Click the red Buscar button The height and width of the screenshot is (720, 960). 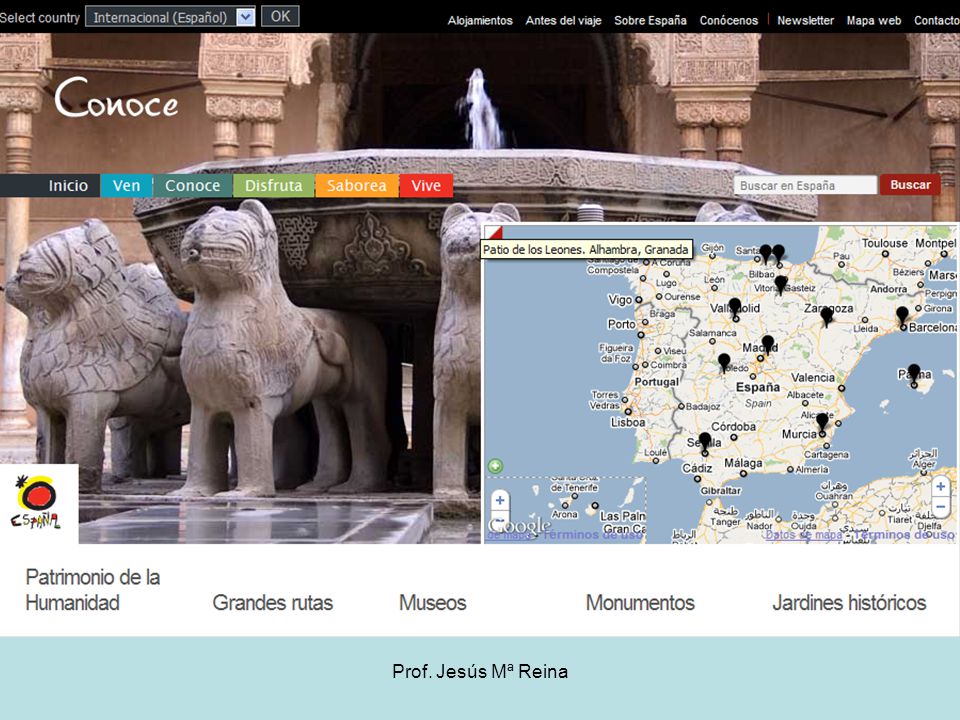coord(910,185)
